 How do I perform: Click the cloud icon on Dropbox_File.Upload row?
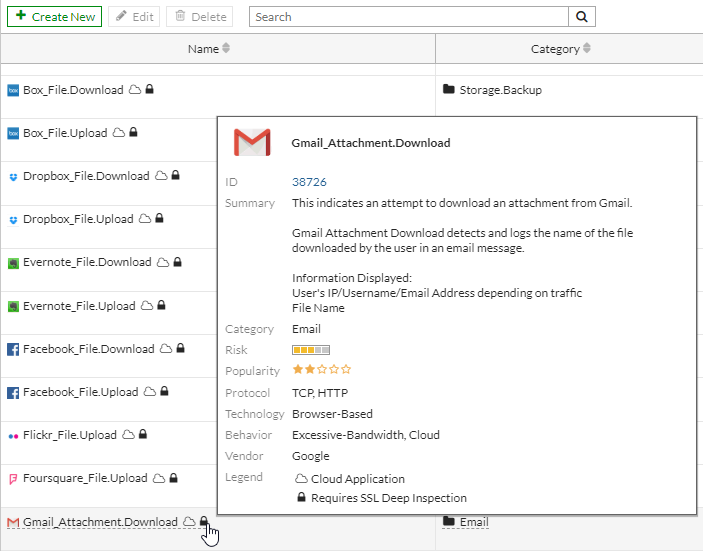coord(144,219)
